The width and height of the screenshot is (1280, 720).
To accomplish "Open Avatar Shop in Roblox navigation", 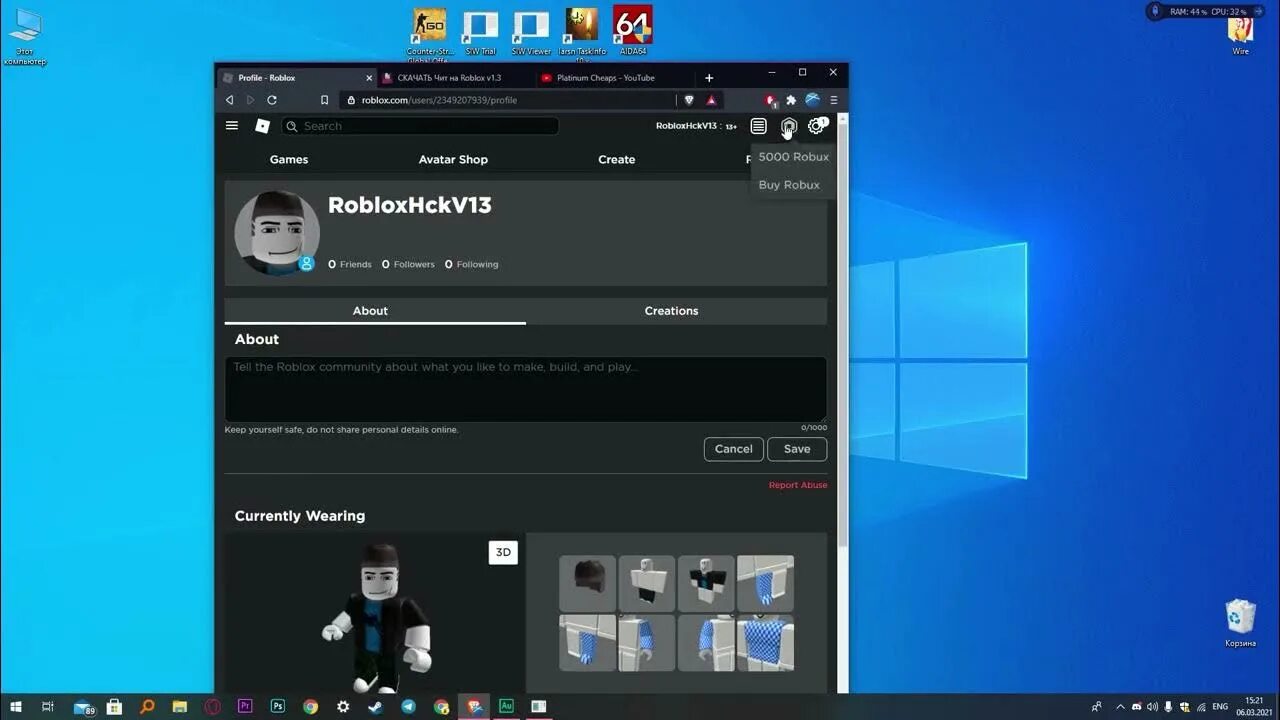I will (453, 160).
